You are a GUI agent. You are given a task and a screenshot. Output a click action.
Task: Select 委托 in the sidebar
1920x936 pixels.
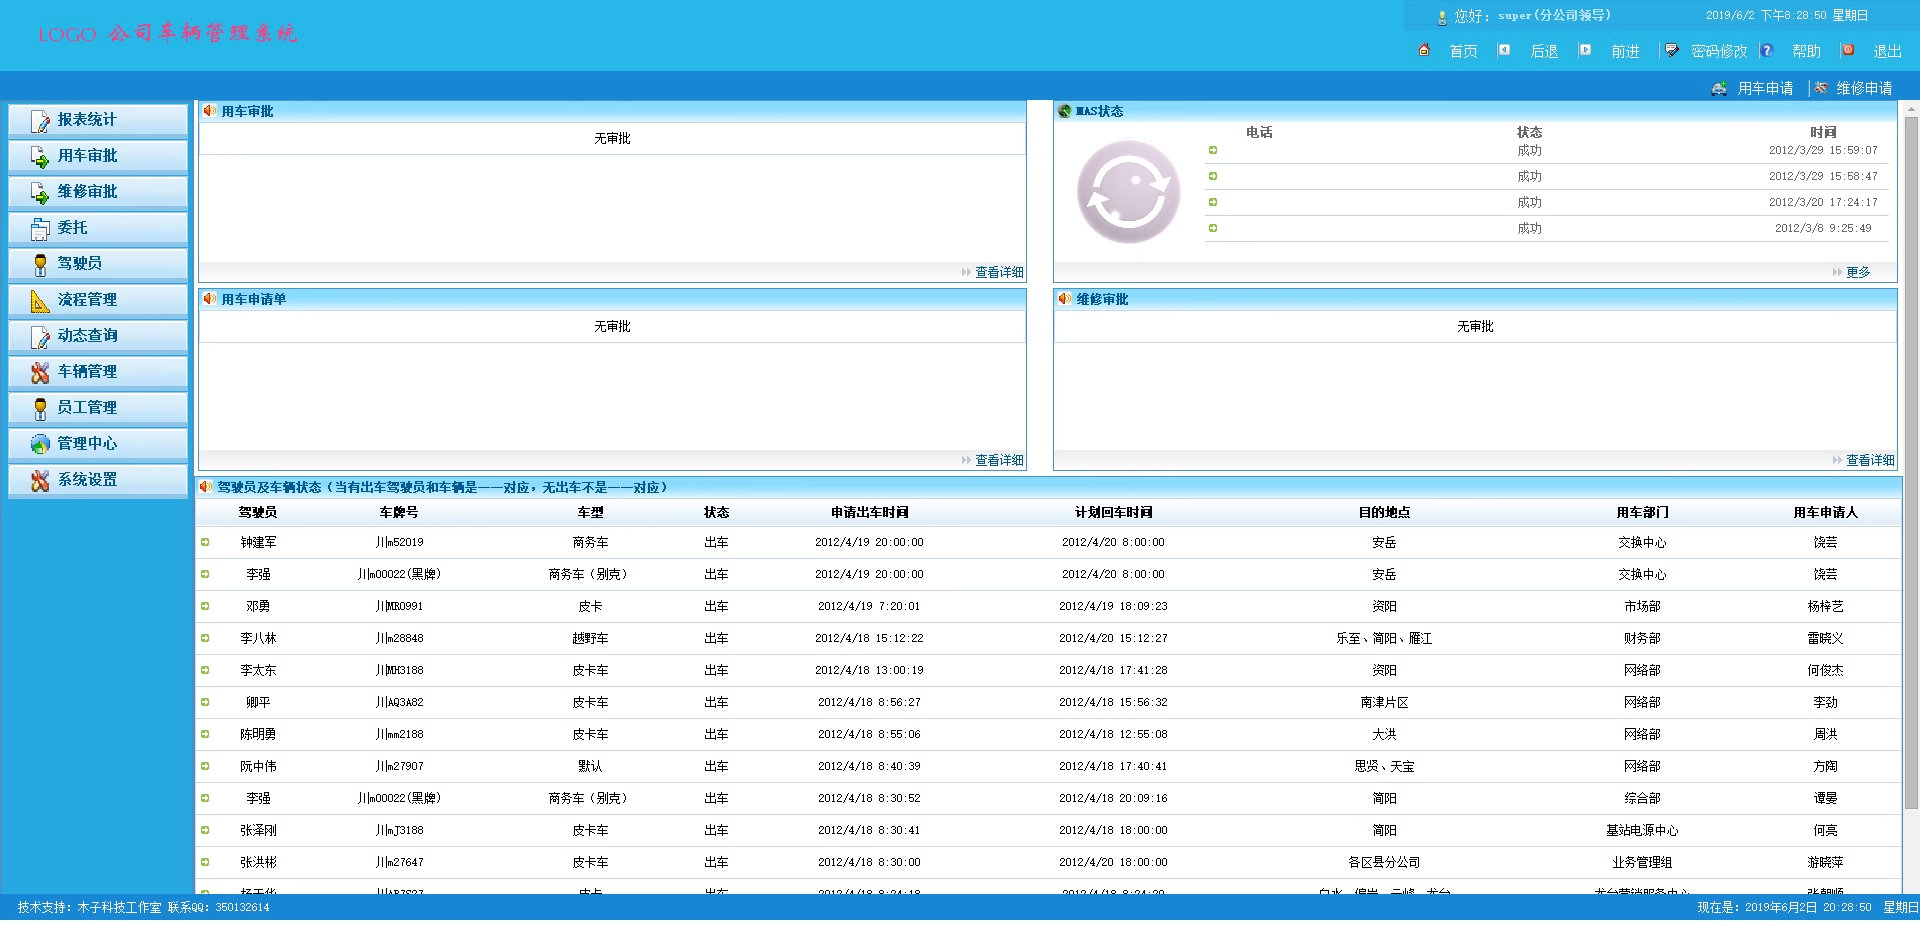tap(98, 228)
